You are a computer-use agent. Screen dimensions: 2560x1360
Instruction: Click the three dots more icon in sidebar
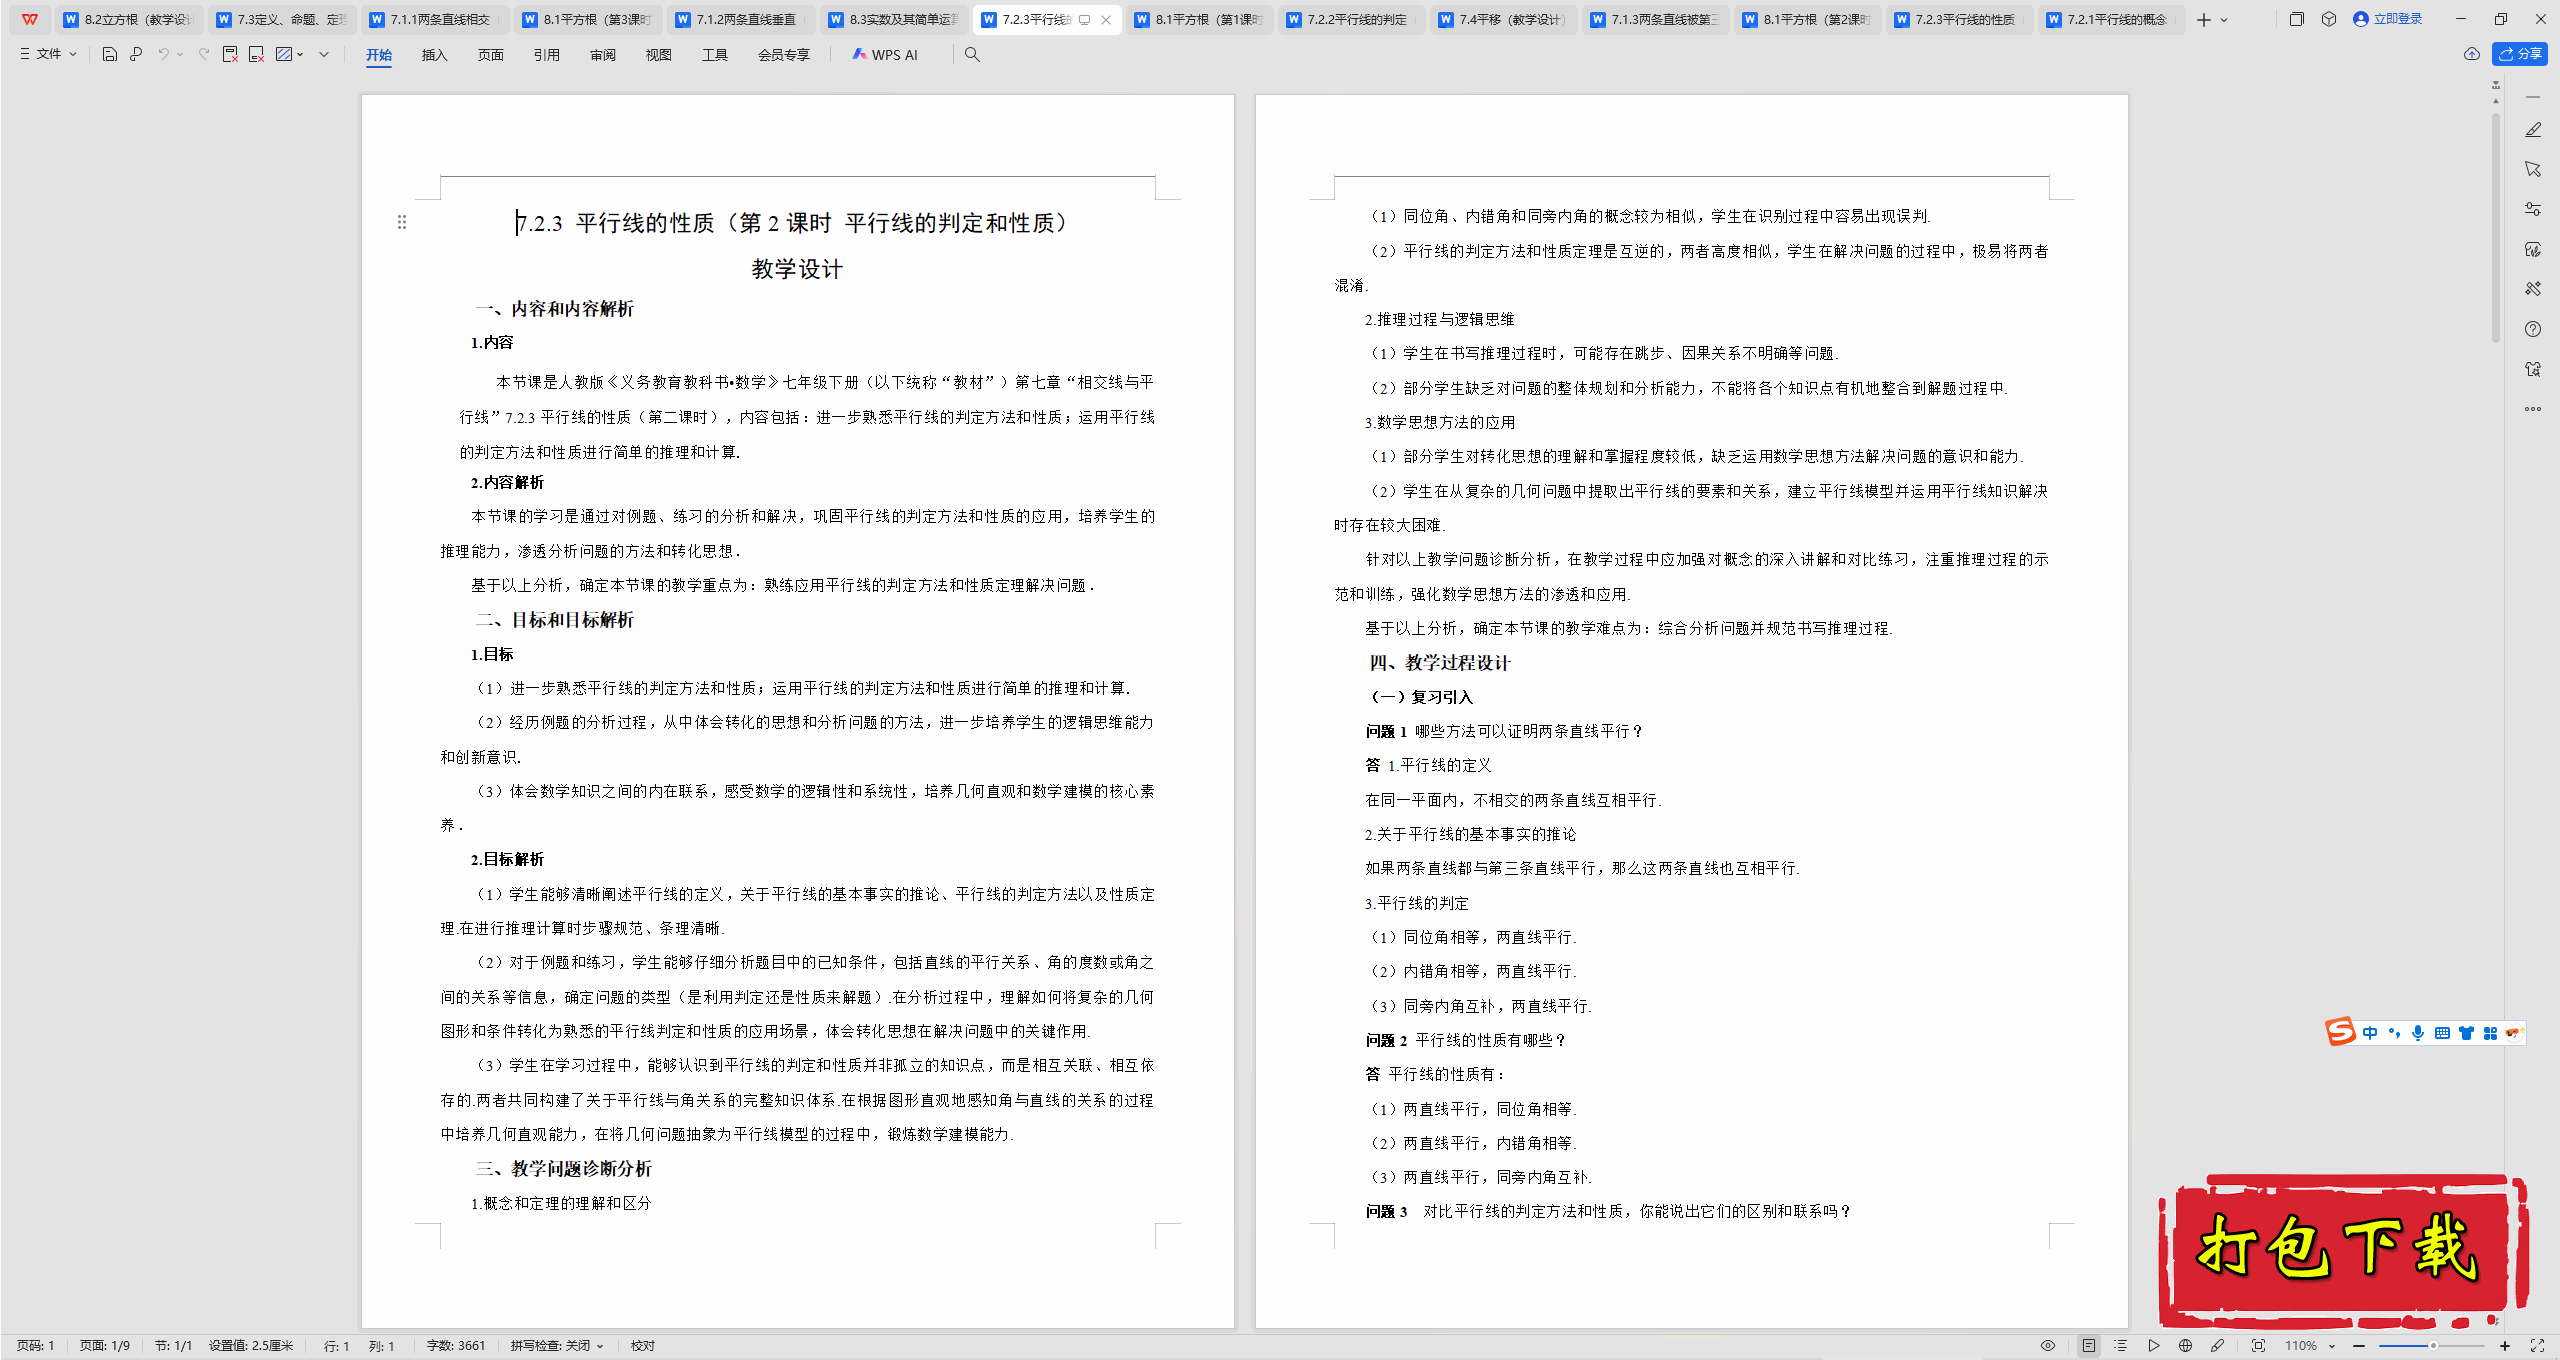pos(2533,409)
